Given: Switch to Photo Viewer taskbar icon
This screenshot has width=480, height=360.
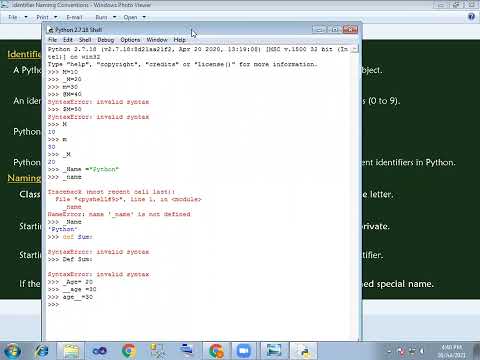Looking at the screenshot, I should pyautogui.click(x=274, y=351).
